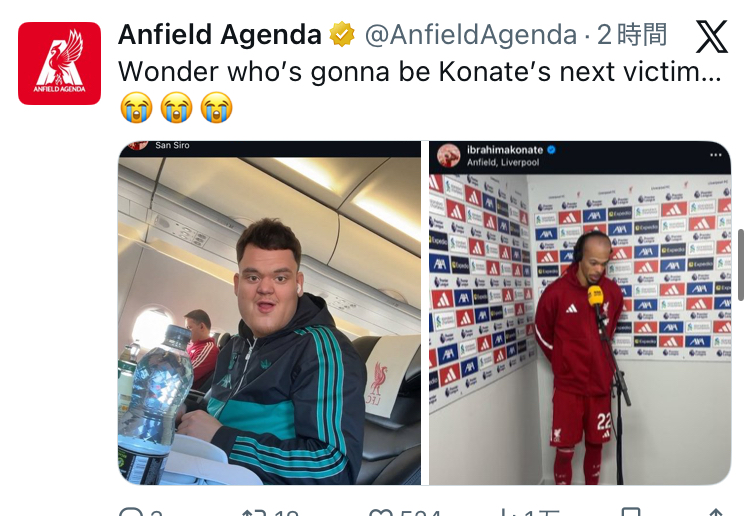Click the blue verified check beside ibrahimakonate

coord(551,150)
